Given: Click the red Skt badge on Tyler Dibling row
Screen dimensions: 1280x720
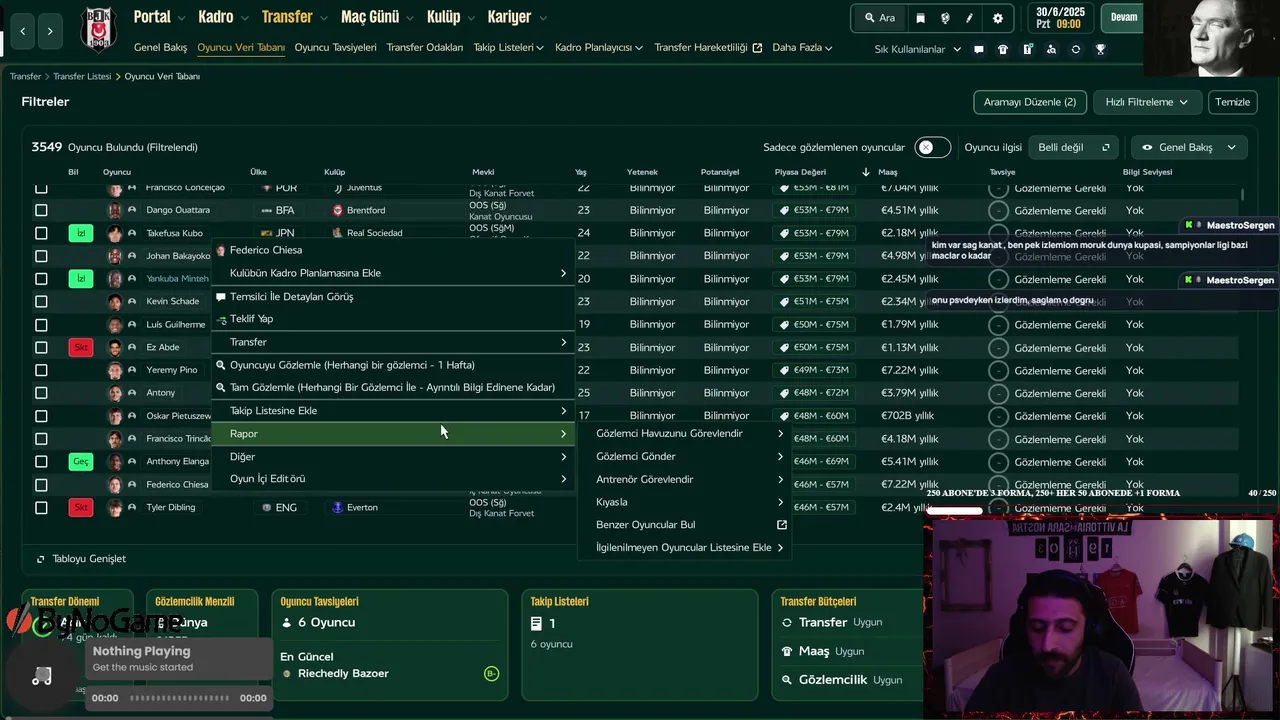Looking at the screenshot, I should pos(81,507).
